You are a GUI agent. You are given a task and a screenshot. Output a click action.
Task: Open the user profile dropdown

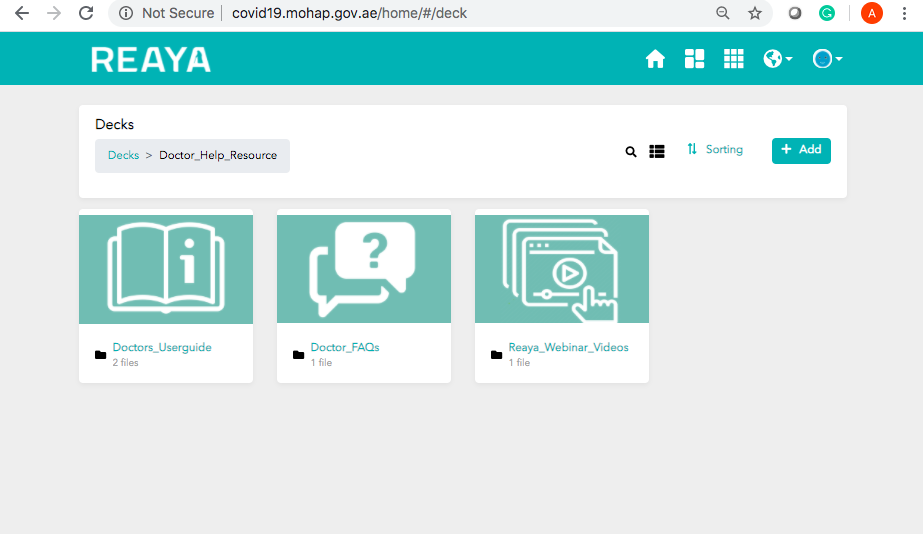coord(826,60)
